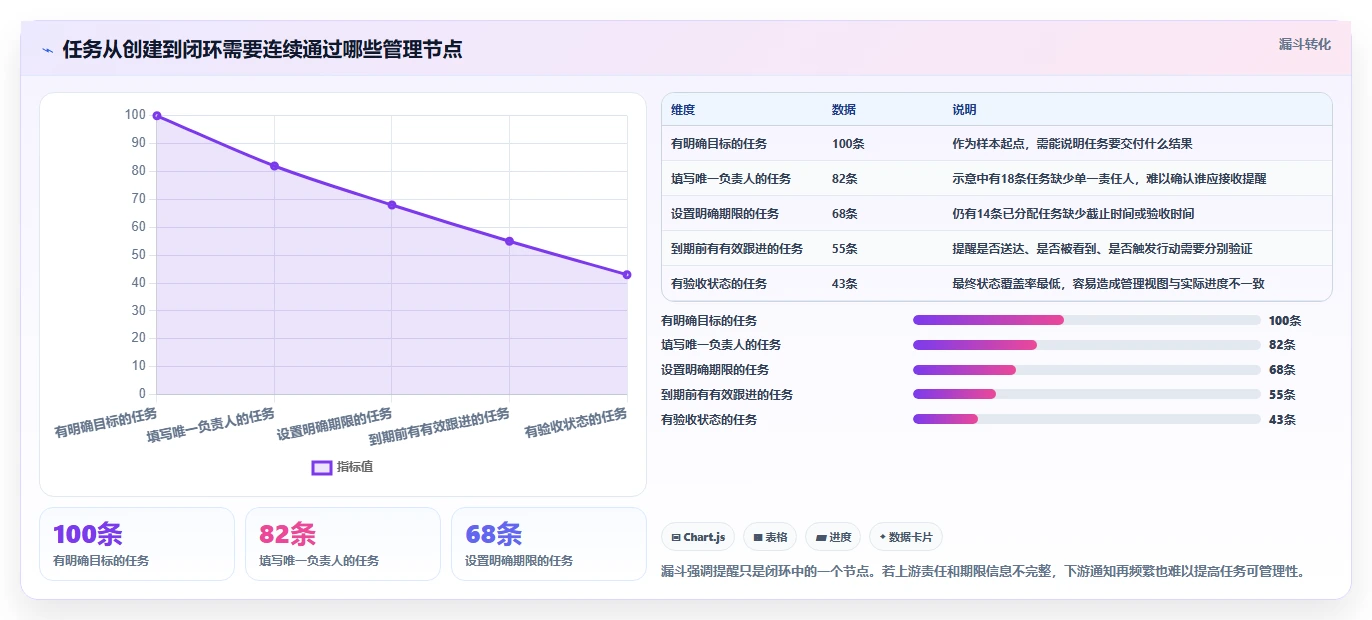This screenshot has width=1372, height=620.
Task: Click the description starting 仍有14条已分配任务
Action: 1074,214
